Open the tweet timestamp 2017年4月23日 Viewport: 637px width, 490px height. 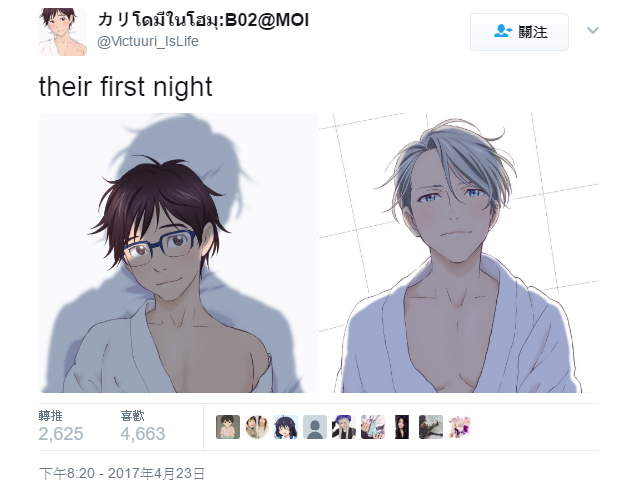pyautogui.click(x=122, y=473)
